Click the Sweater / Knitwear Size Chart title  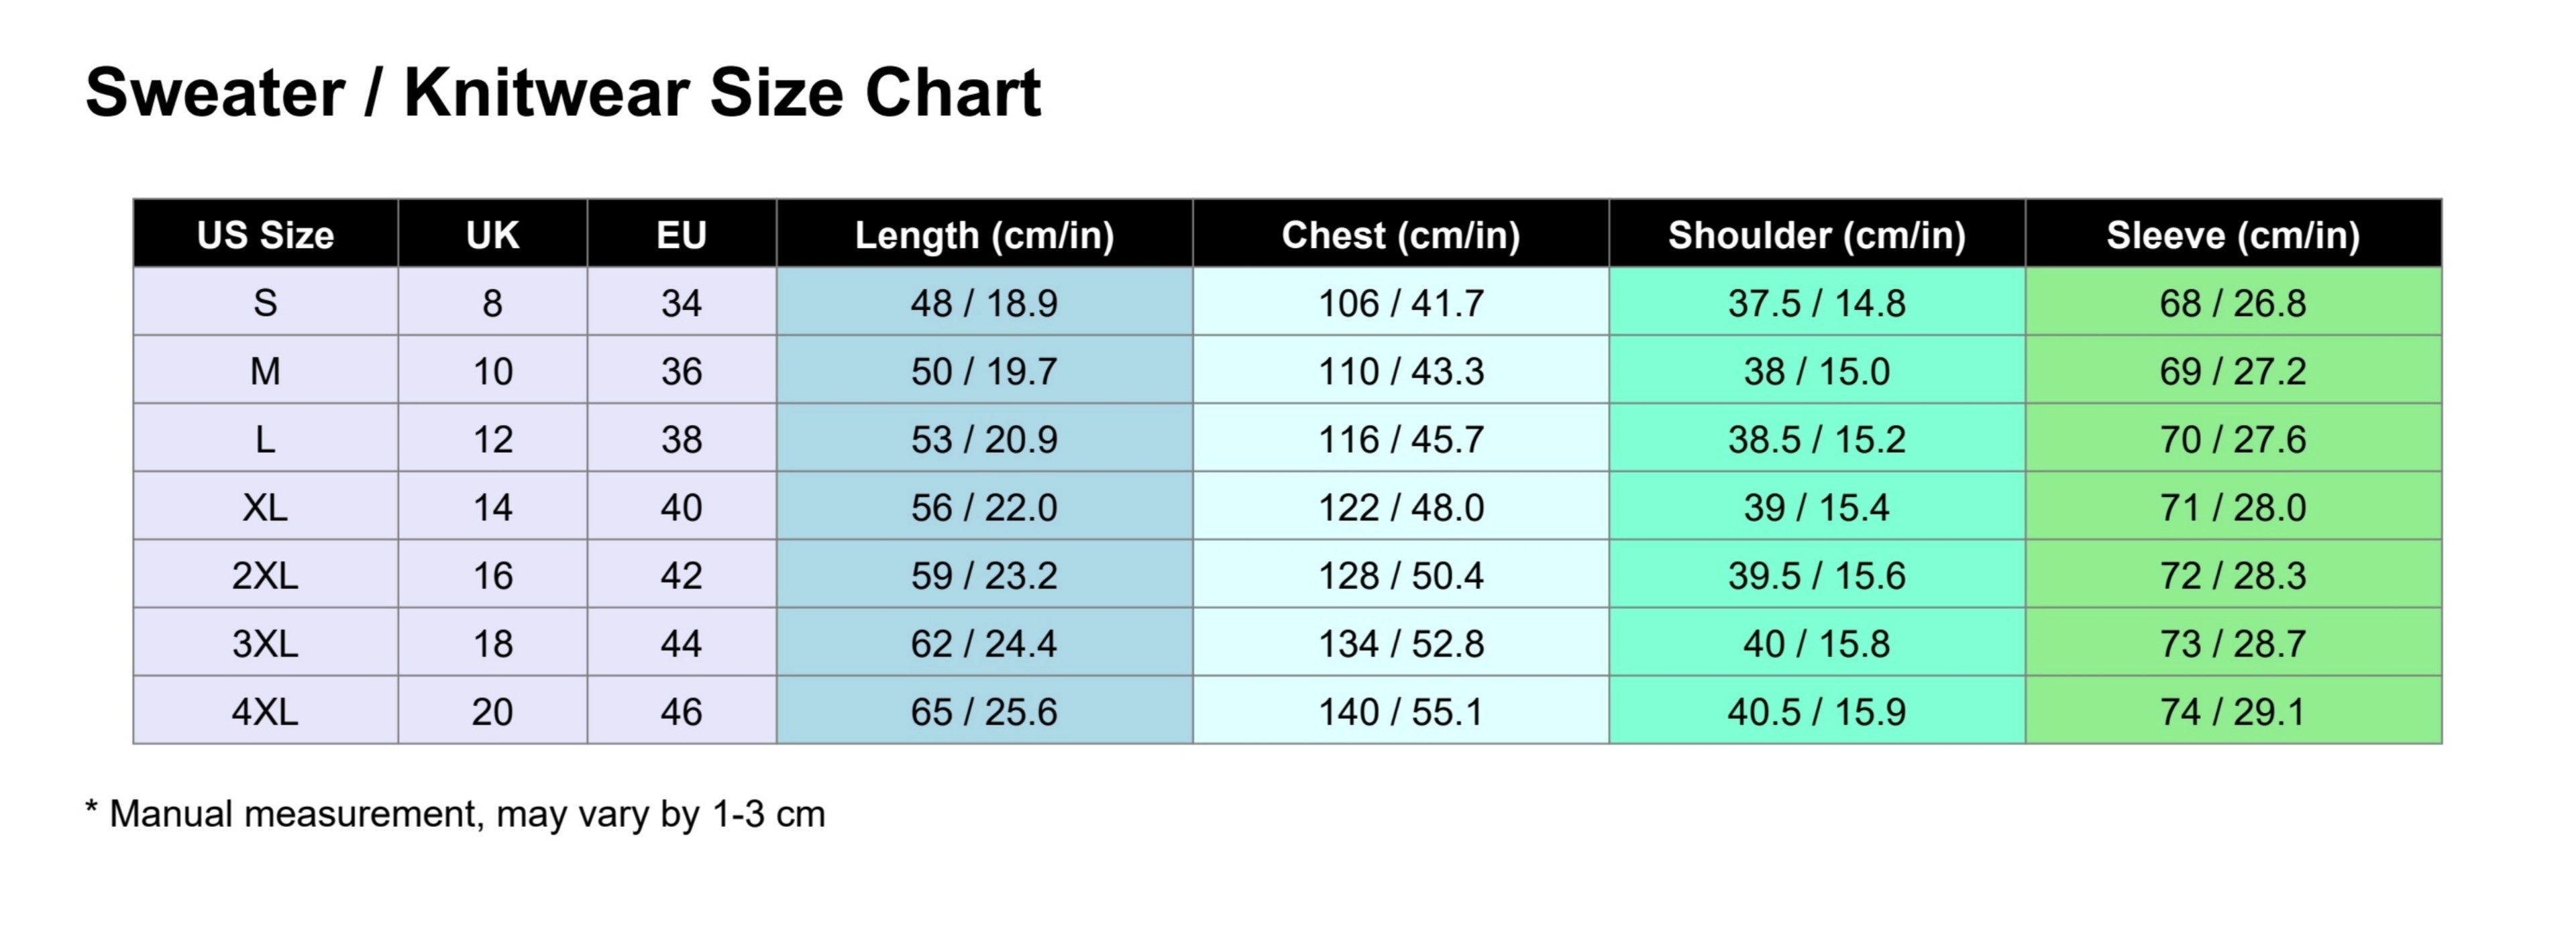pyautogui.click(x=563, y=93)
